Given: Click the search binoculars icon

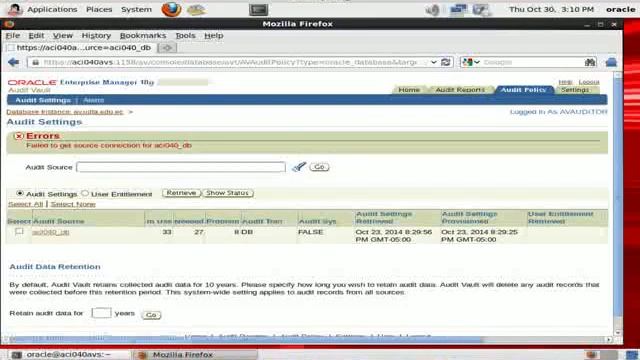Looking at the screenshot, I should click(x=590, y=62).
